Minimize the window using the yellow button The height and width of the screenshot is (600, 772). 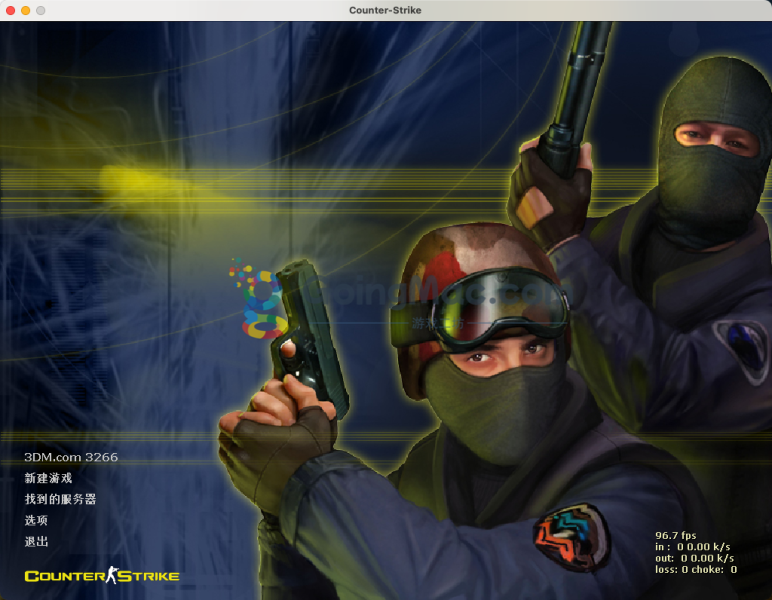25,10
